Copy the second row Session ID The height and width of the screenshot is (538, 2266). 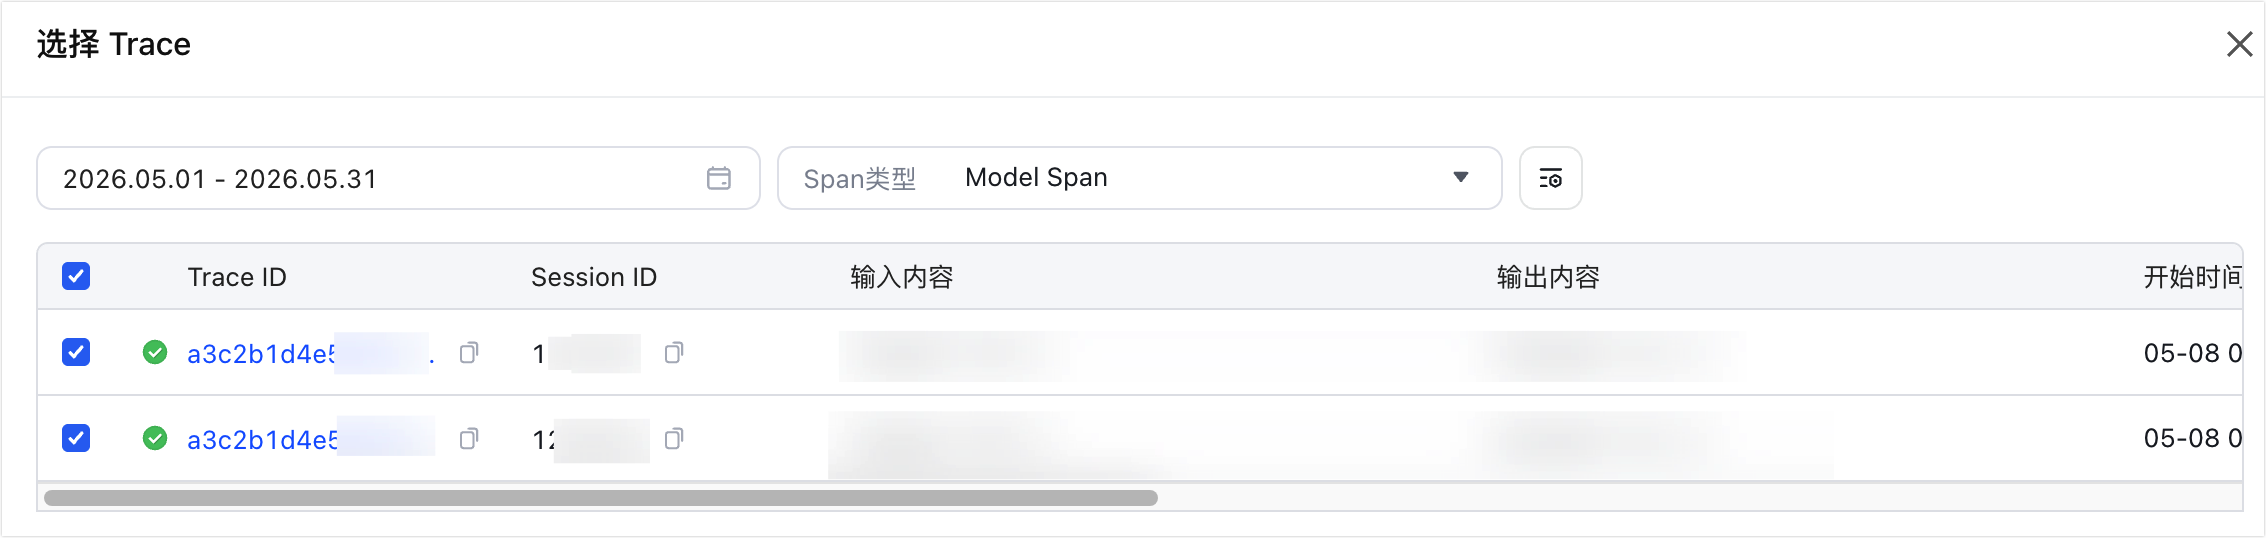pyautogui.click(x=674, y=438)
